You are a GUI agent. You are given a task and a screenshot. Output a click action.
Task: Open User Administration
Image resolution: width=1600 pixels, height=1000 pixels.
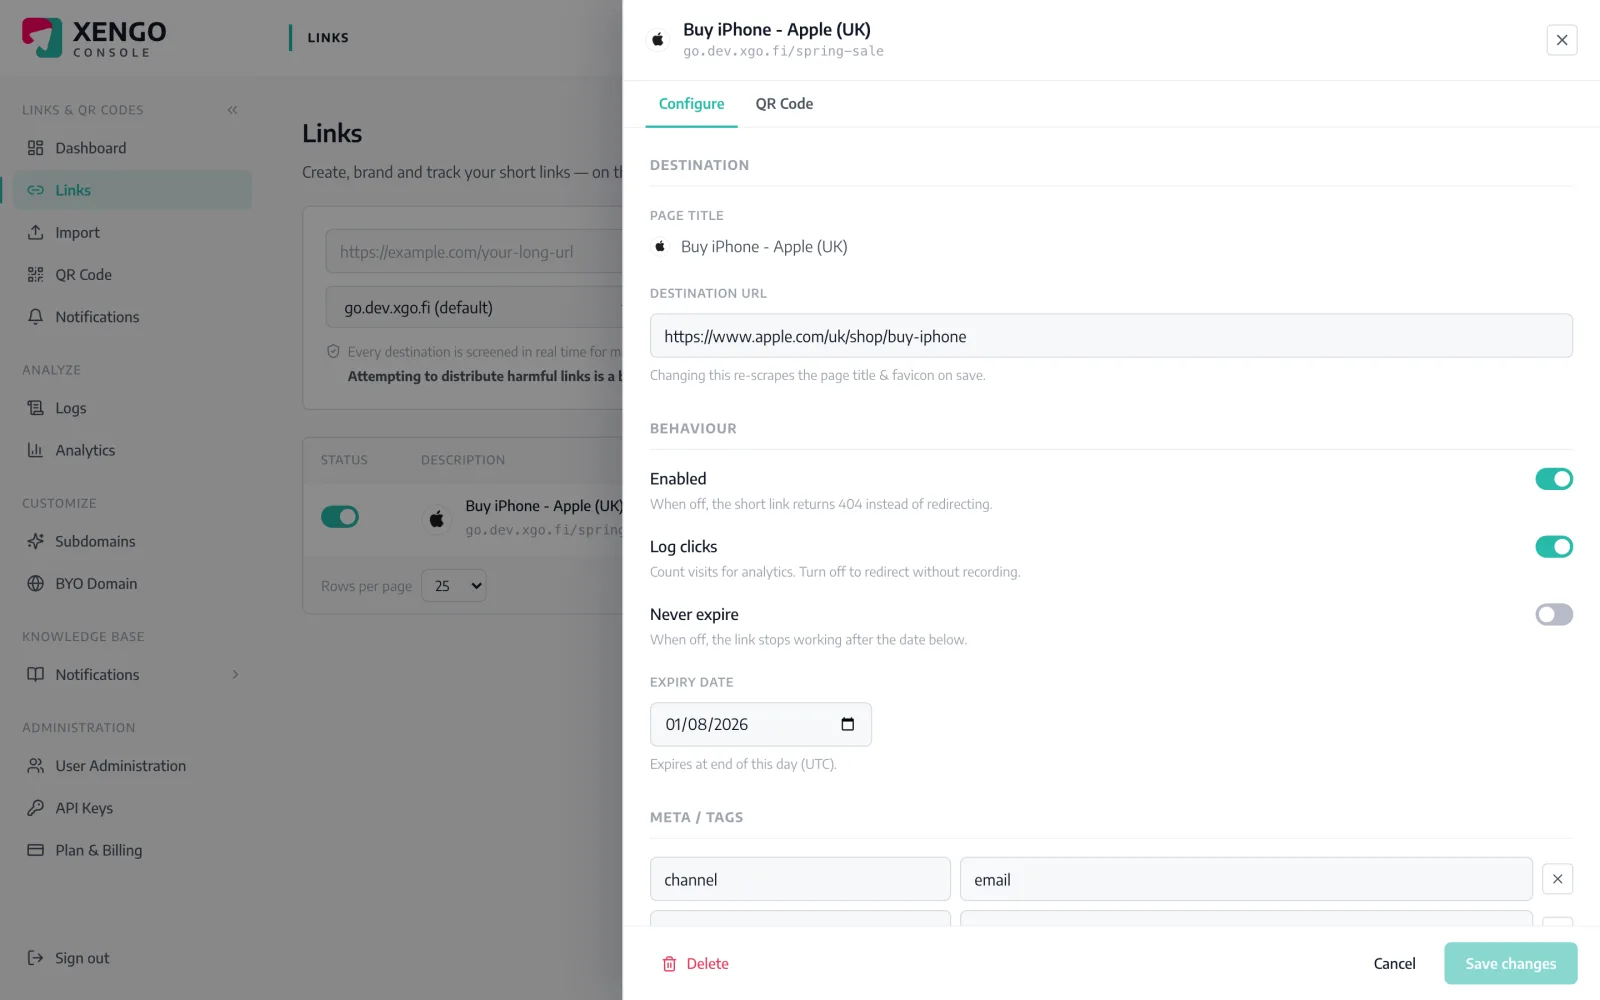coord(132,765)
